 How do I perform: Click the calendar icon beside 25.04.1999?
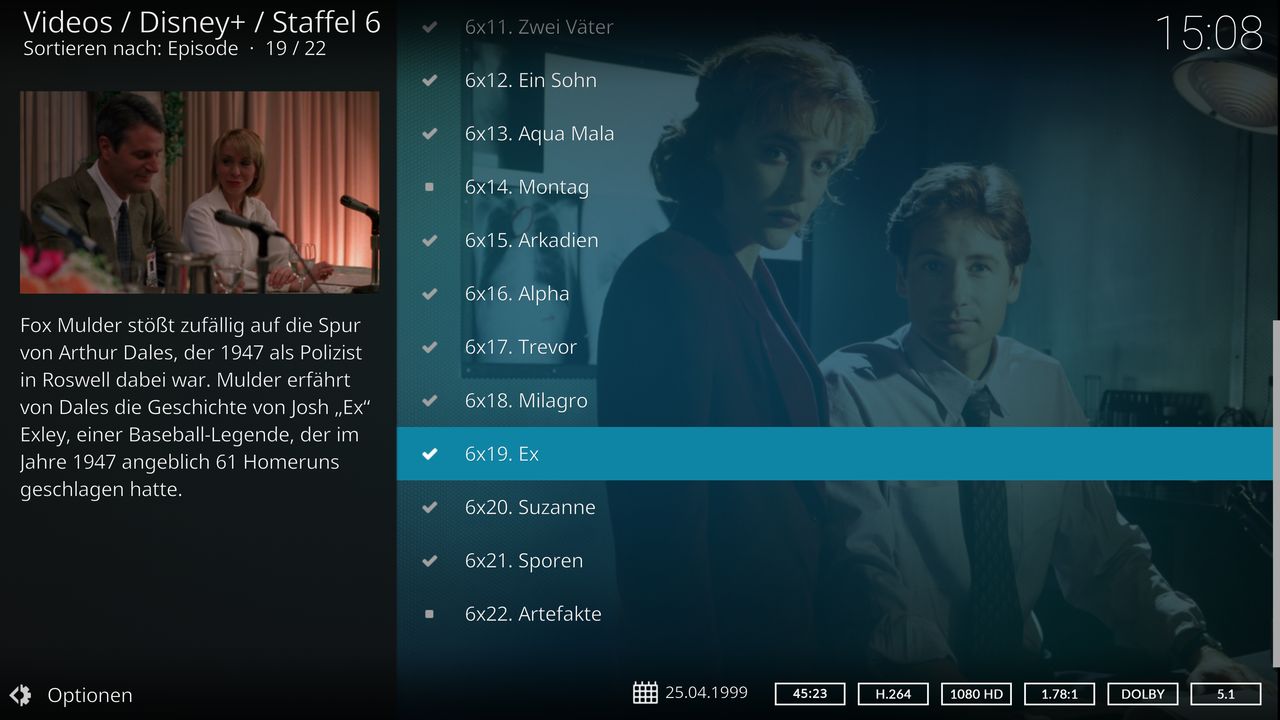coord(645,692)
